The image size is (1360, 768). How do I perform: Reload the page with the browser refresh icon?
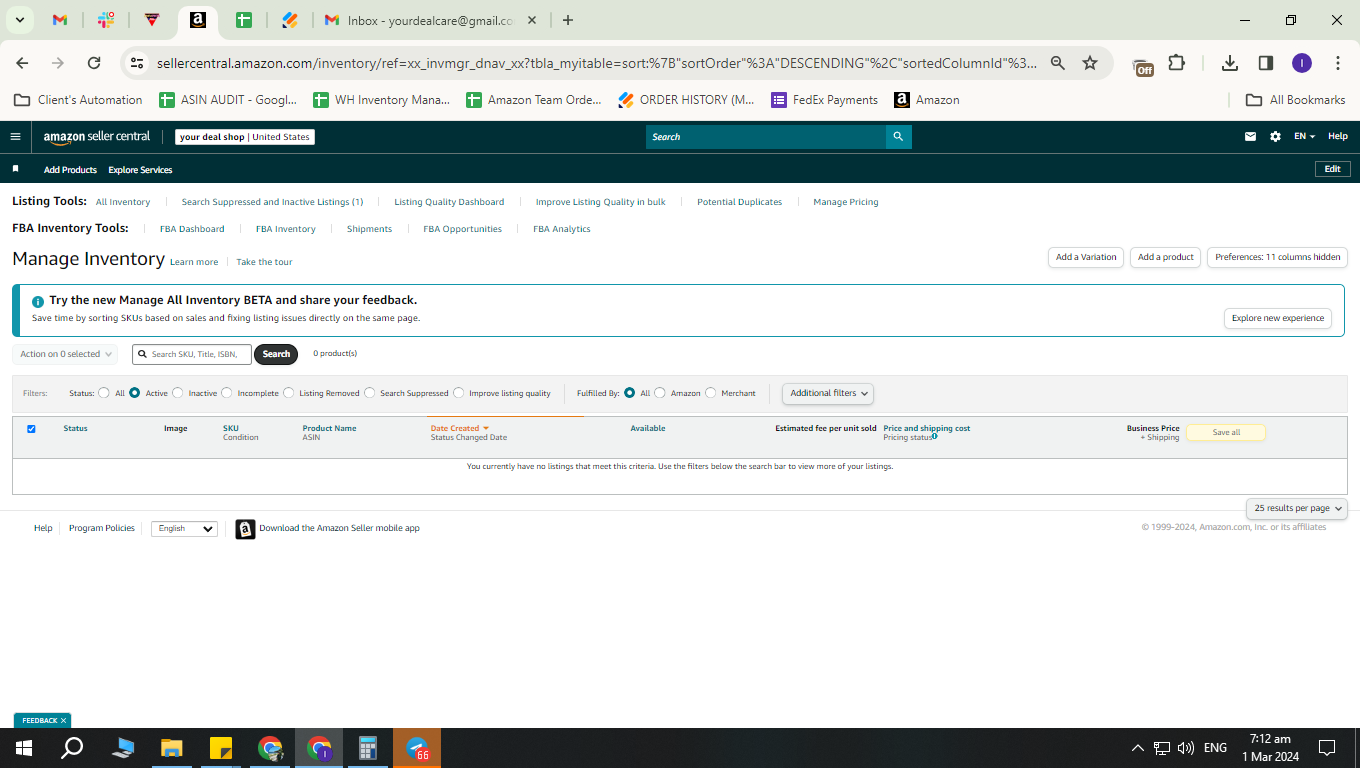(94, 63)
